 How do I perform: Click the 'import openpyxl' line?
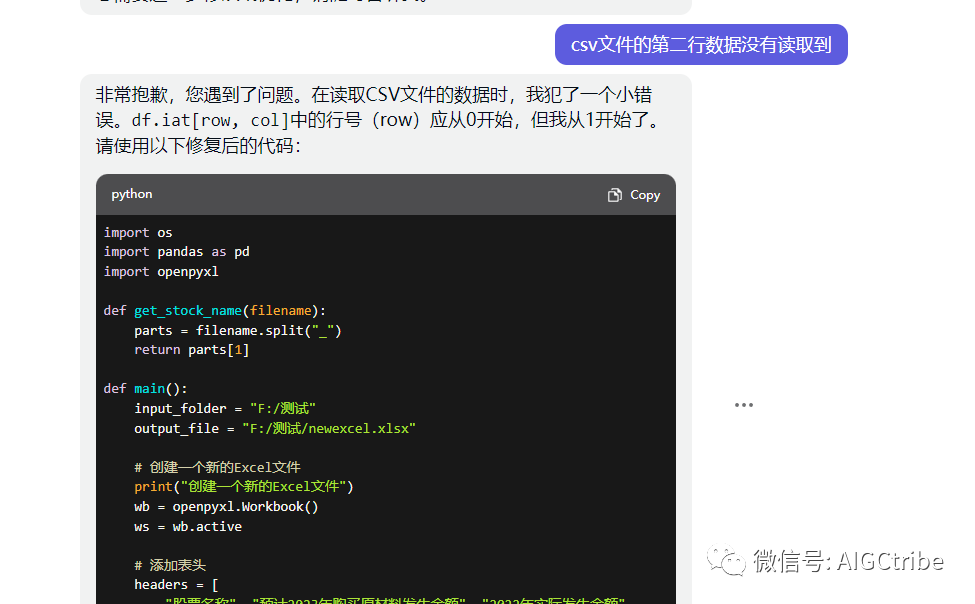[x=161, y=272]
